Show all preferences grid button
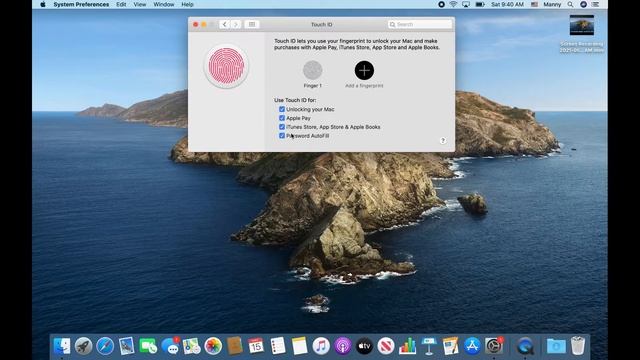Viewport: 640px width, 360px height. point(252,24)
